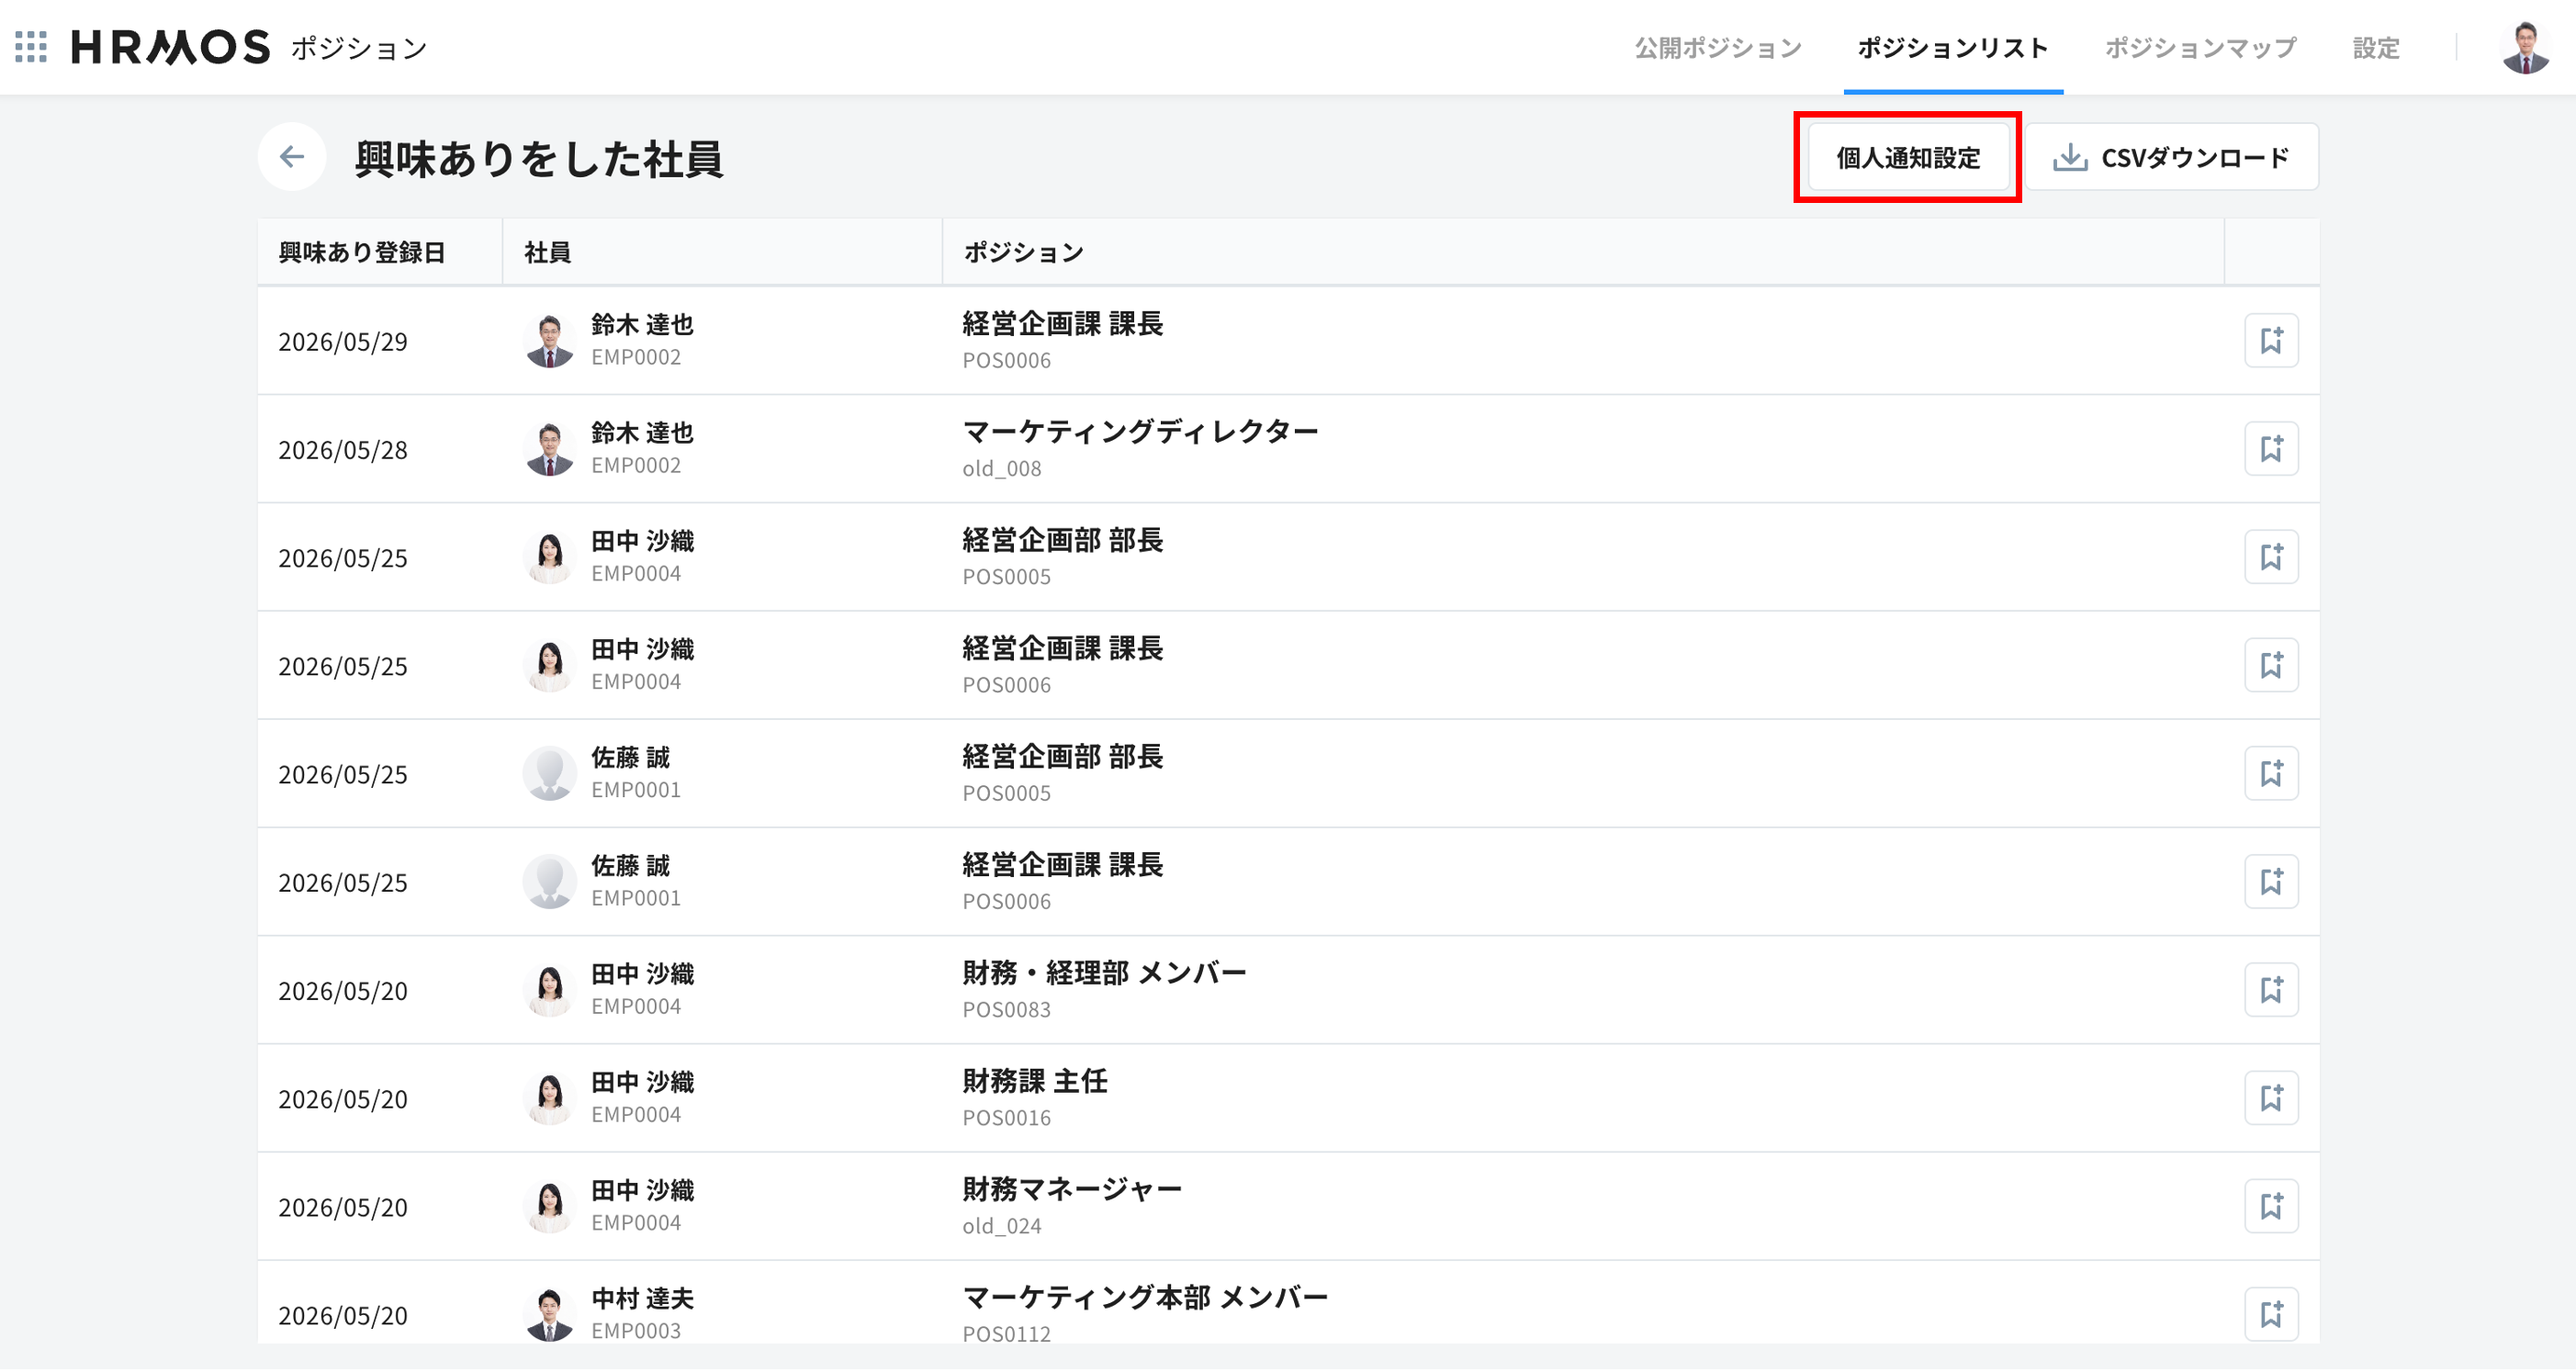Open position 財務マネージャー
The height and width of the screenshot is (1372, 2576).
1072,1189
